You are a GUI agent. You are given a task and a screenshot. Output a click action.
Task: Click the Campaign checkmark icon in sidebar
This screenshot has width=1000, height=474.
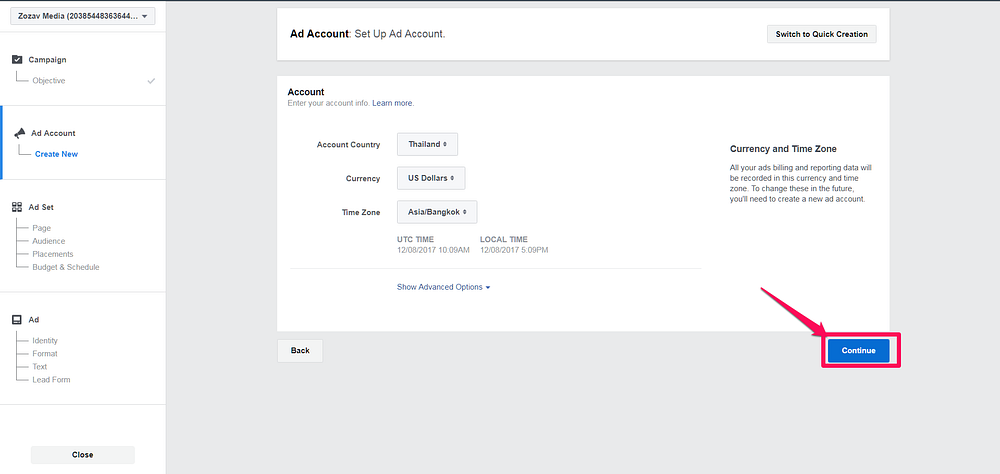[17, 59]
